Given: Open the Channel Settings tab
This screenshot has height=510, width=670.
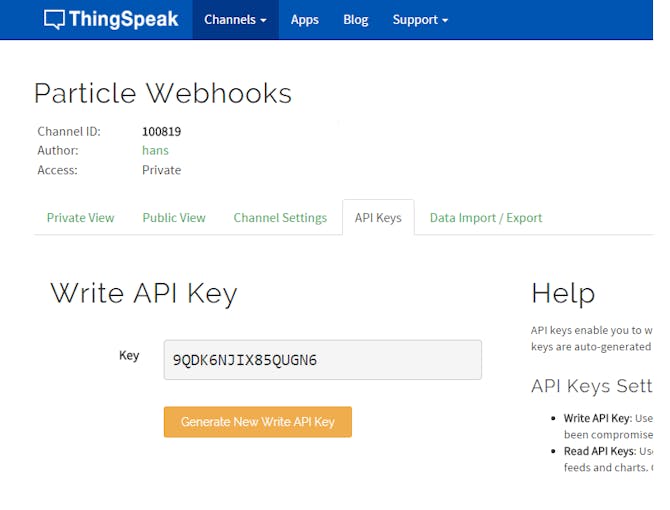Looking at the screenshot, I should tap(280, 218).
